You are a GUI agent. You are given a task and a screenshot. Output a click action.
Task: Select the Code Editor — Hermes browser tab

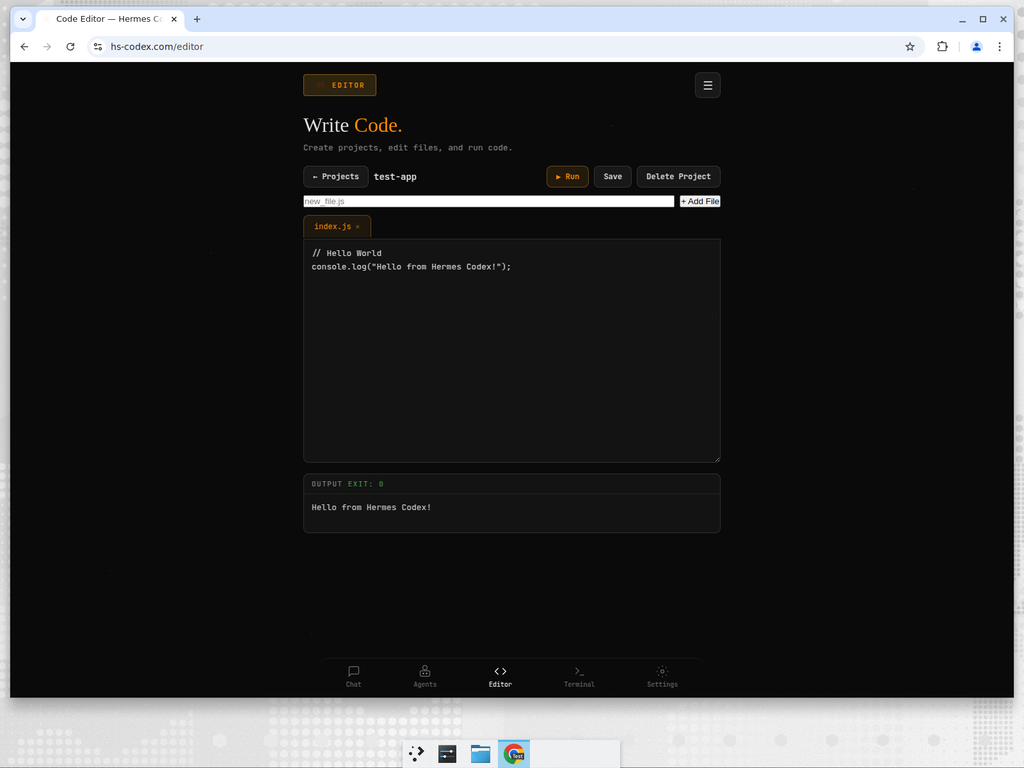tap(108, 19)
